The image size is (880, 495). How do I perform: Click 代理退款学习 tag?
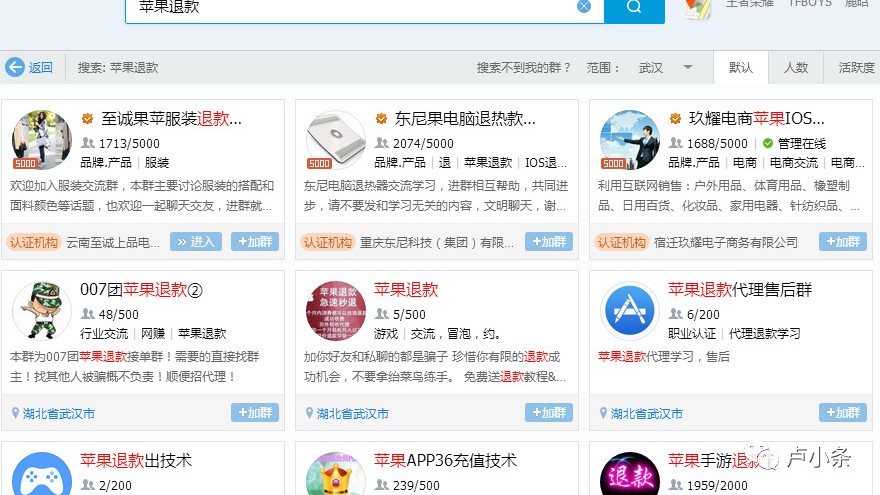click(764, 333)
